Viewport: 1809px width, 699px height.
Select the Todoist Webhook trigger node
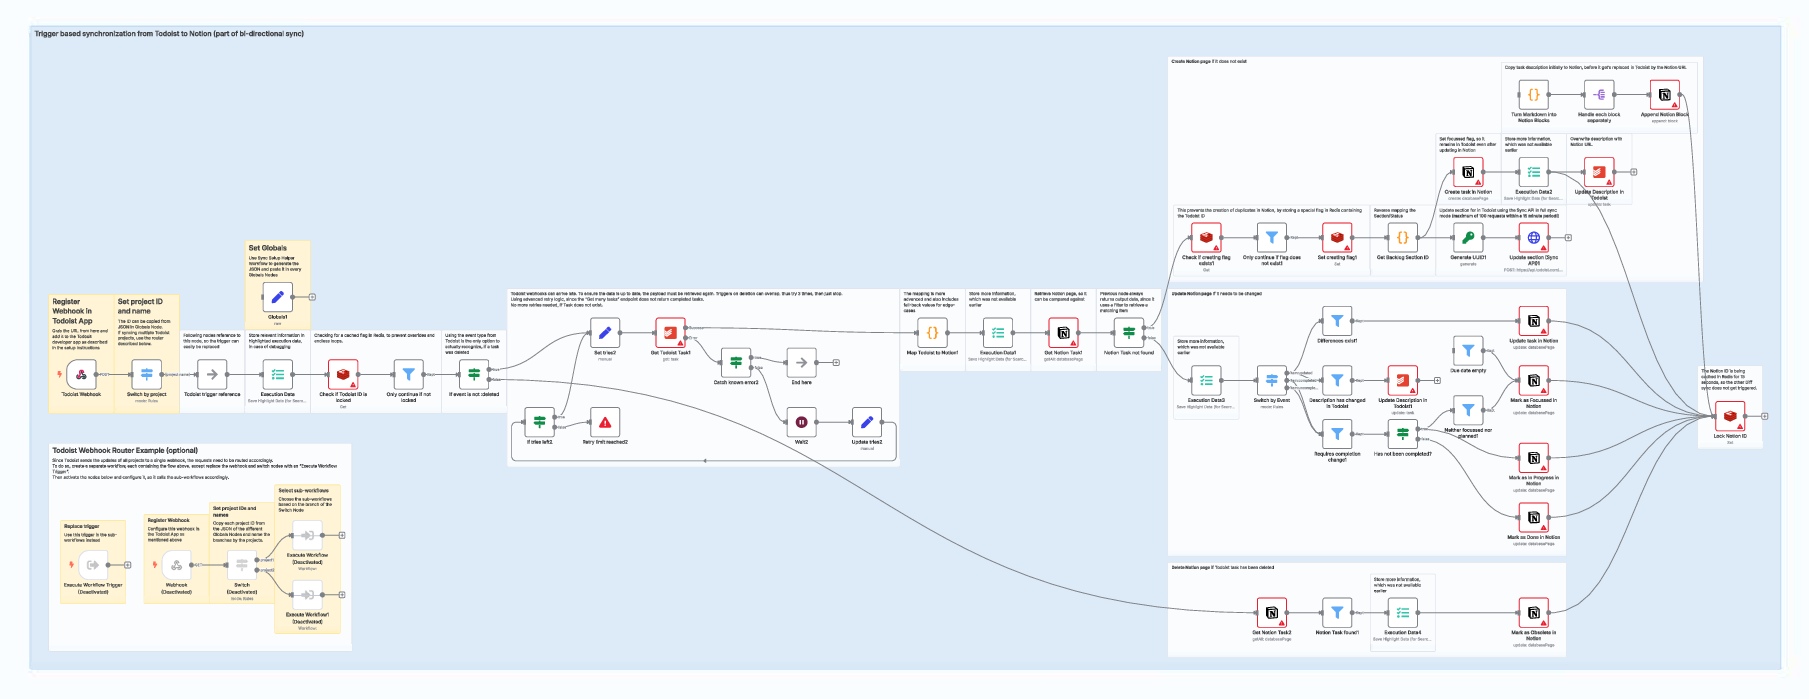coord(82,375)
